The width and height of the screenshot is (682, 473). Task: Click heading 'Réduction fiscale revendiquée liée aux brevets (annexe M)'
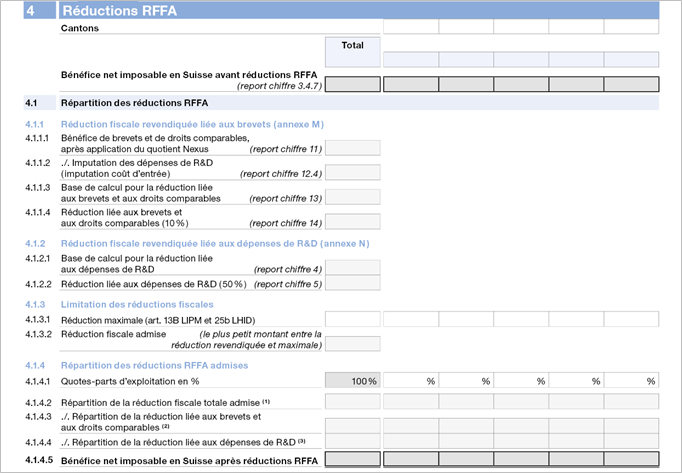click(x=192, y=124)
